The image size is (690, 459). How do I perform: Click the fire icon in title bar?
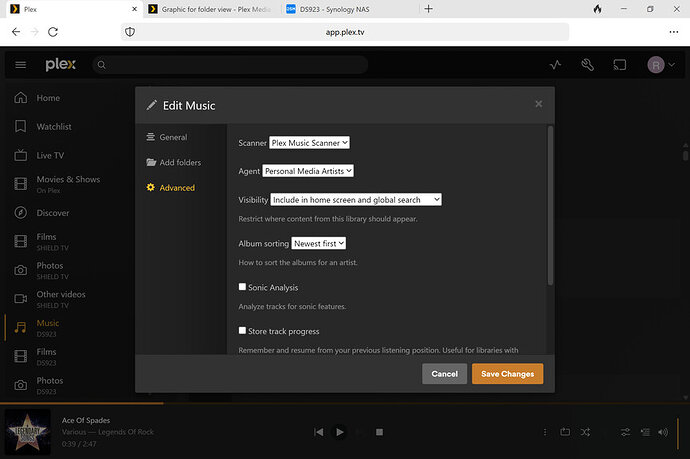(x=597, y=9)
